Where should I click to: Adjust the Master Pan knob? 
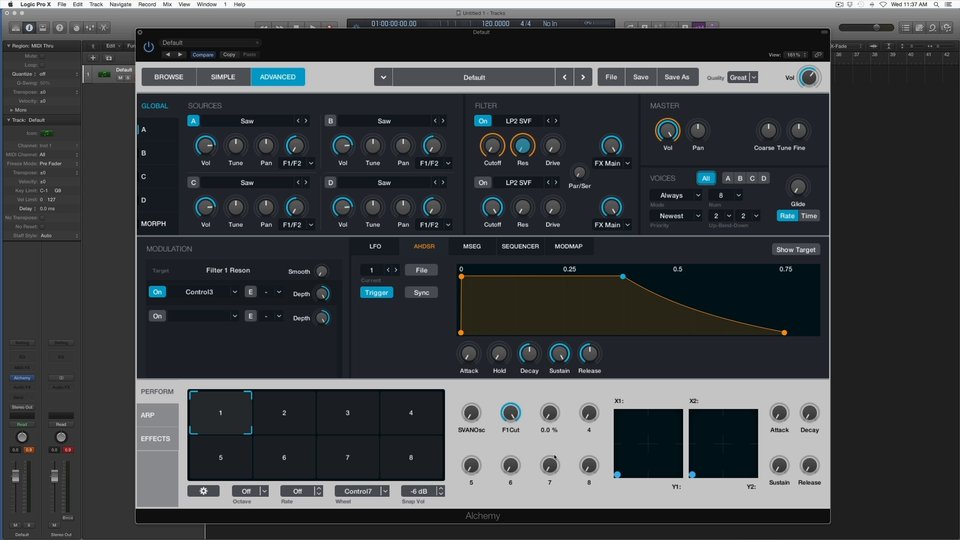[697, 130]
